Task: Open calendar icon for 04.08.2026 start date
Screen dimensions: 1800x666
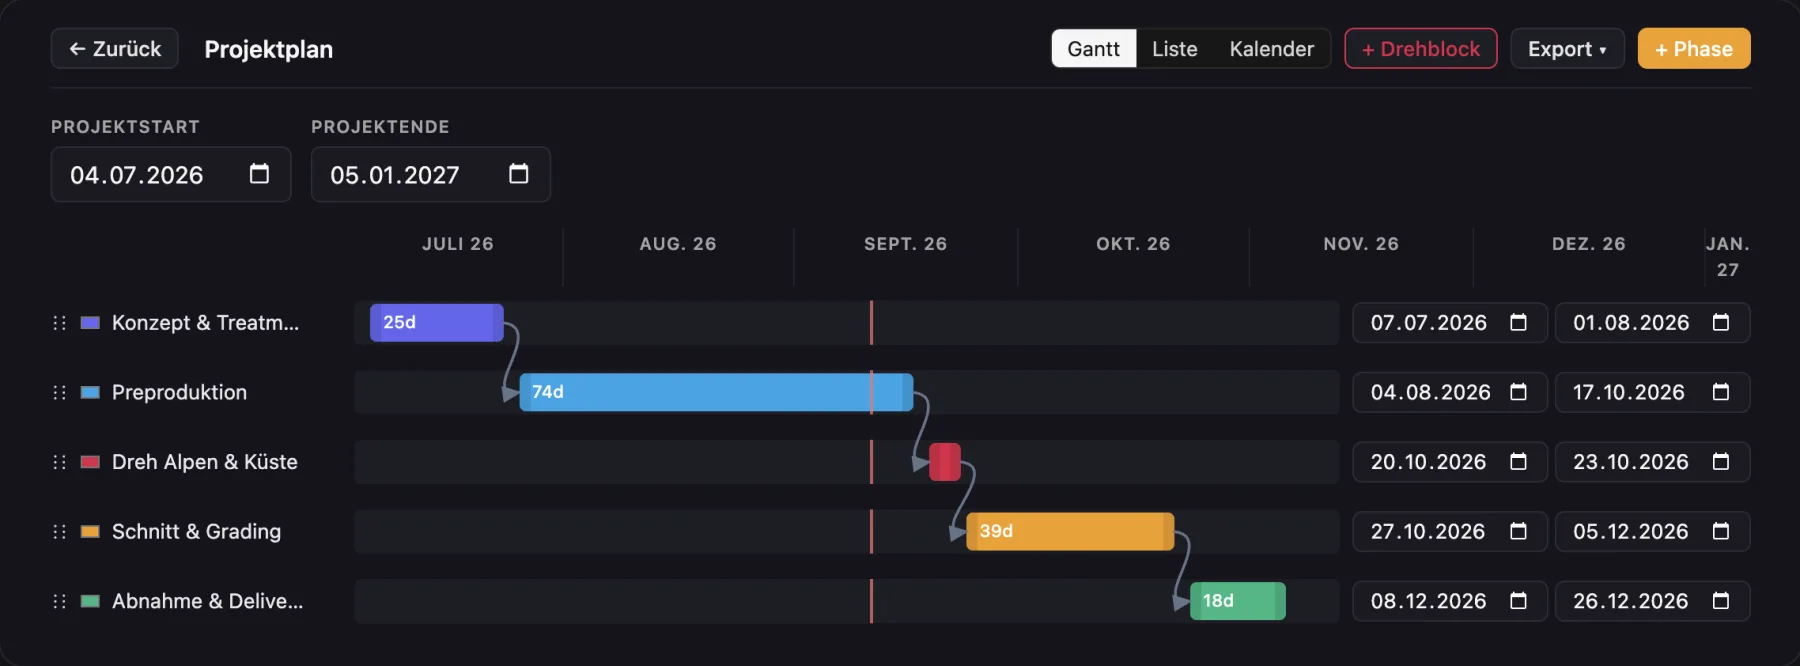Action: click(x=1518, y=392)
